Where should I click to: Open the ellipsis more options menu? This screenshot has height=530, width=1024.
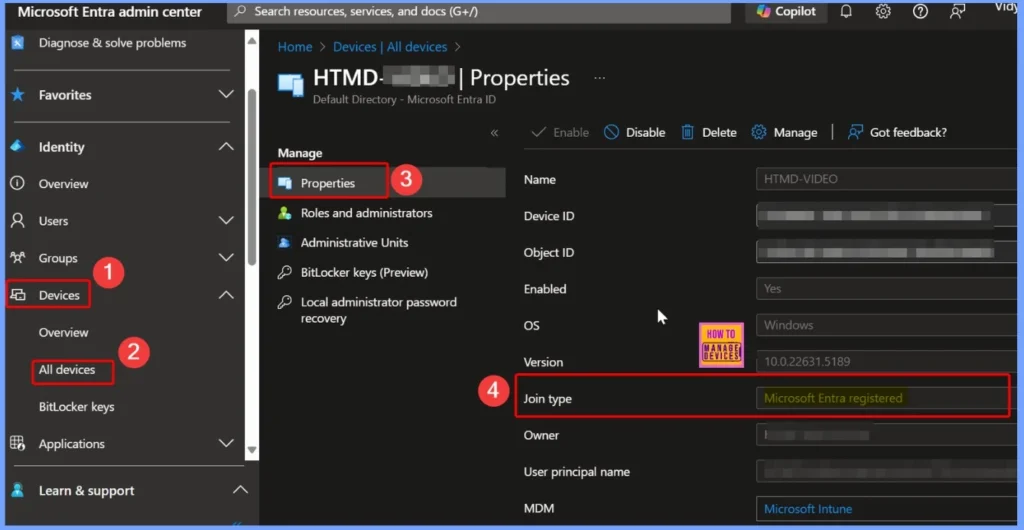coord(599,78)
